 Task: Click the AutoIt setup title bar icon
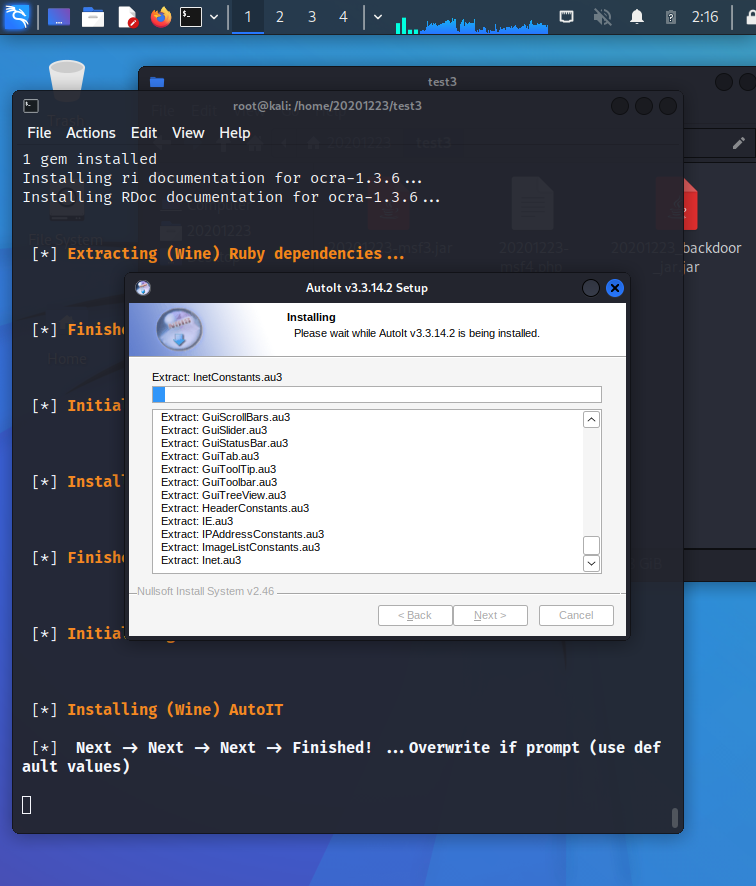pos(143,288)
